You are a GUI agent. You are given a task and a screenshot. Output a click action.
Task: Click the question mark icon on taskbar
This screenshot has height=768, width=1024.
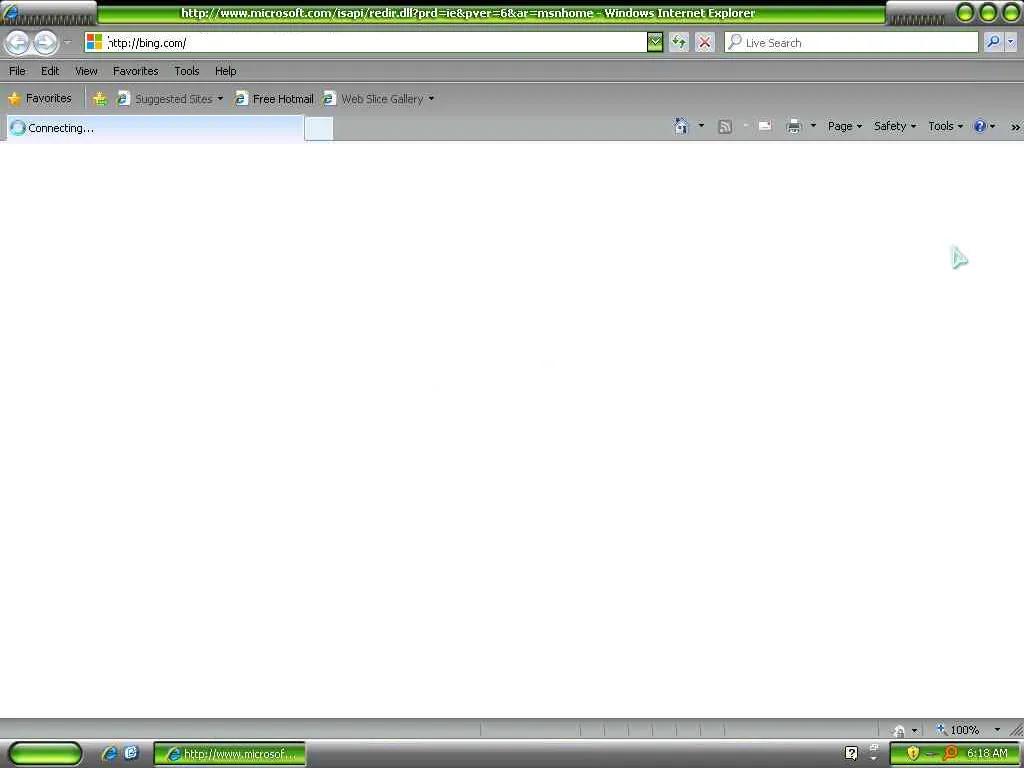(851, 753)
